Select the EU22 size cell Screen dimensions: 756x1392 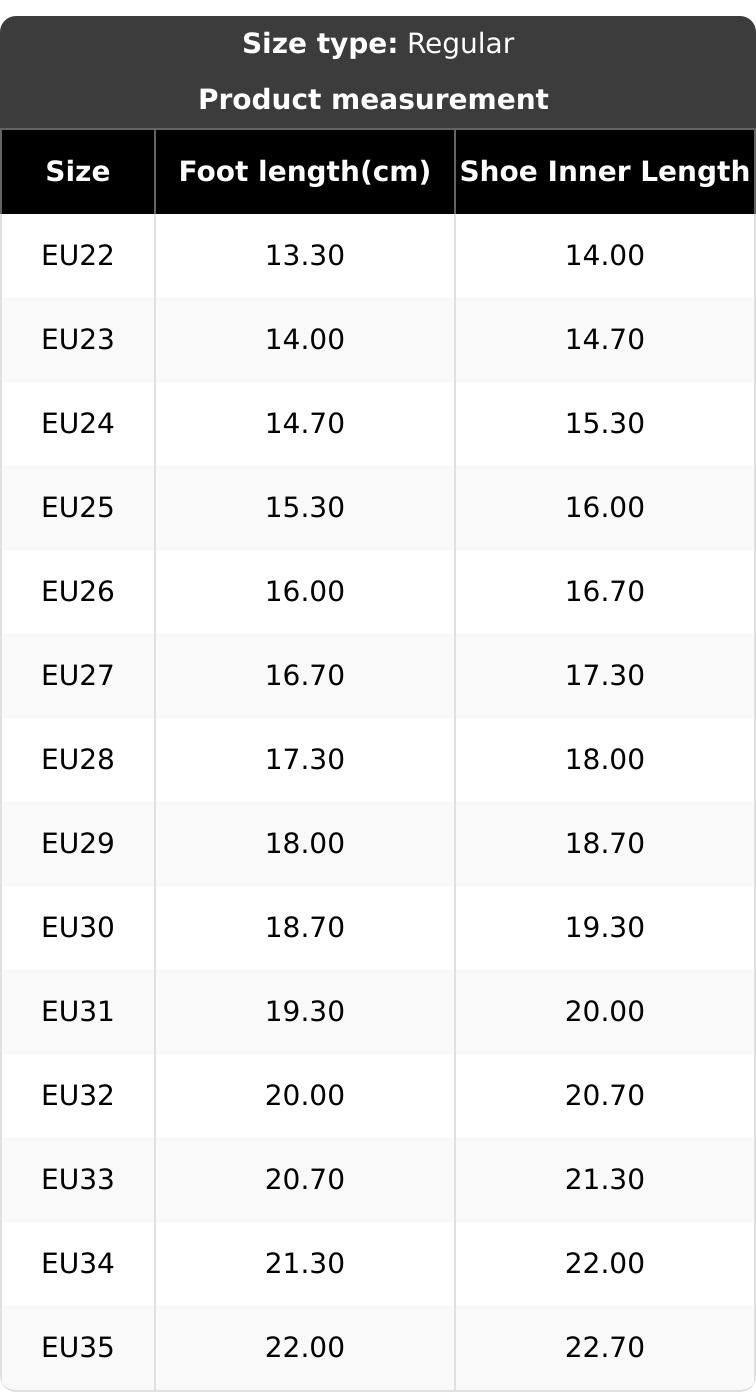click(x=78, y=256)
